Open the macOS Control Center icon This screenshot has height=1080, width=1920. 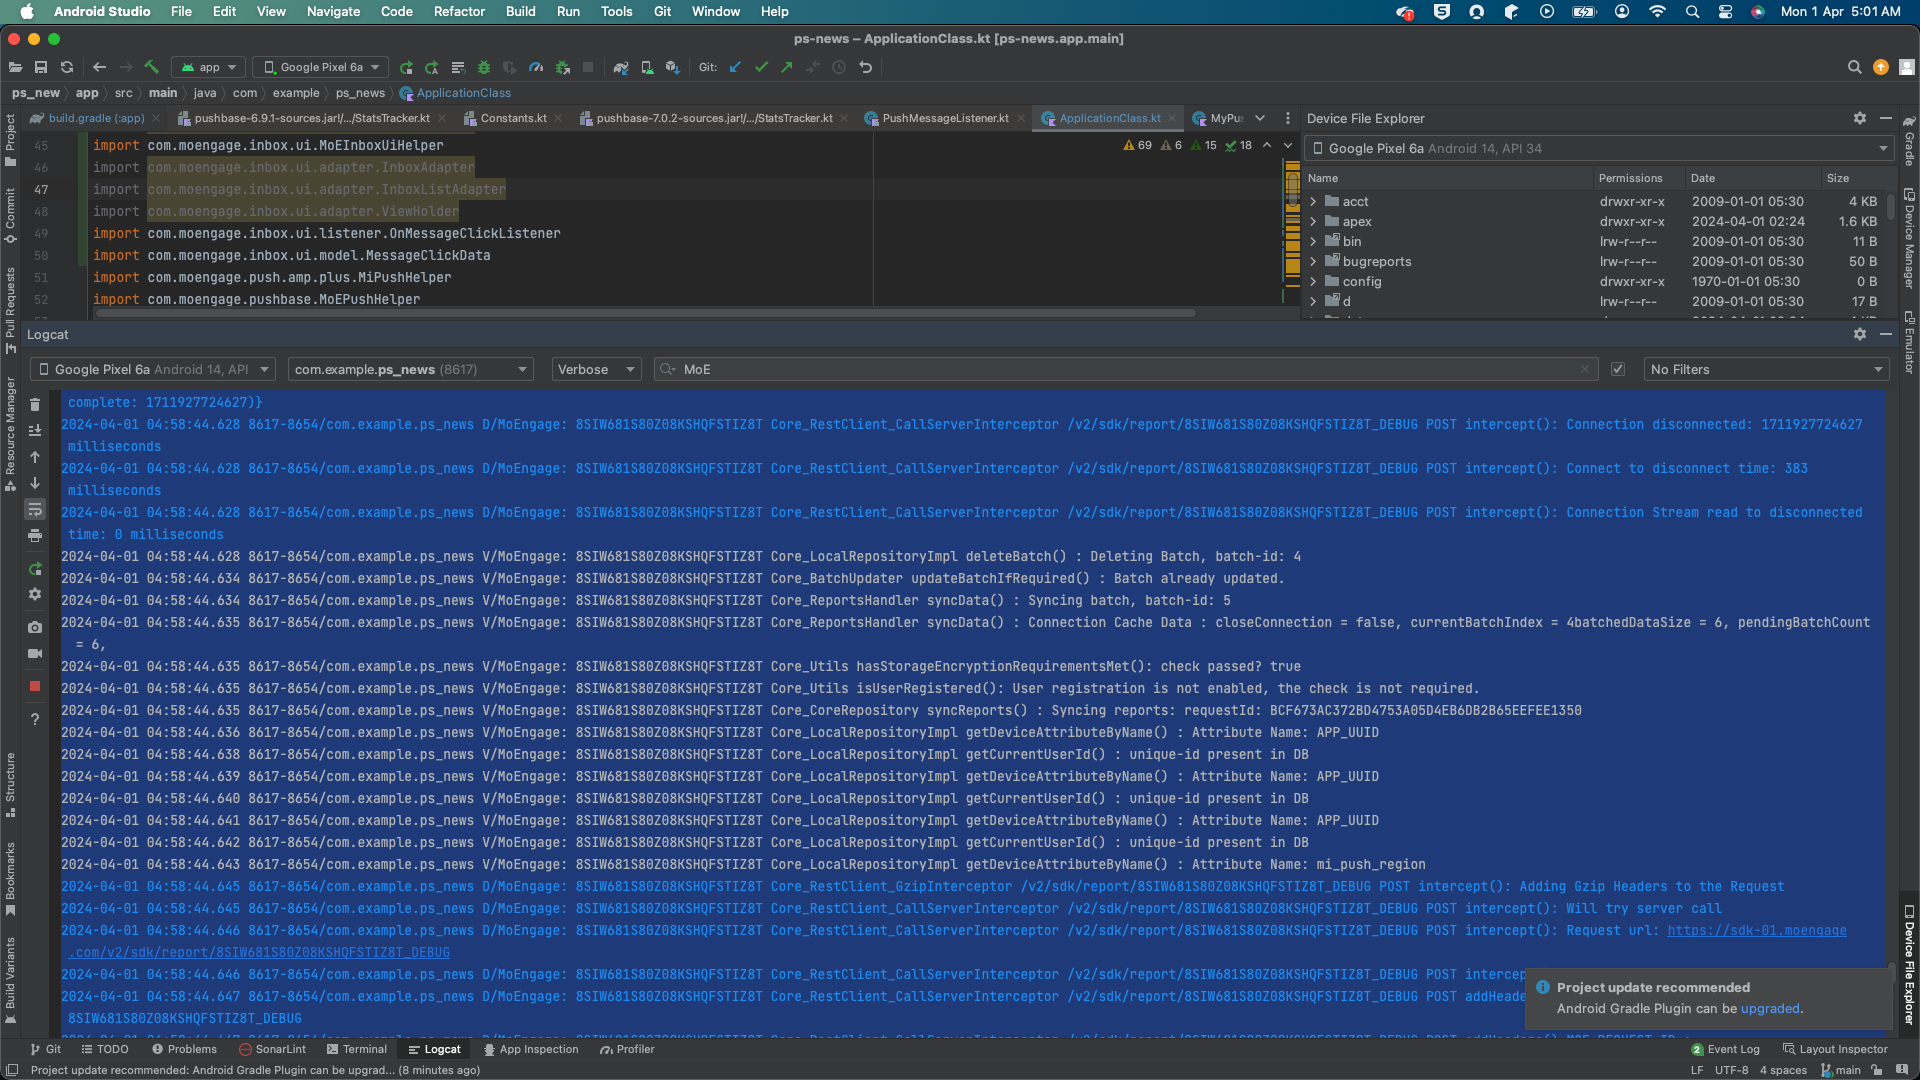pyautogui.click(x=1725, y=11)
